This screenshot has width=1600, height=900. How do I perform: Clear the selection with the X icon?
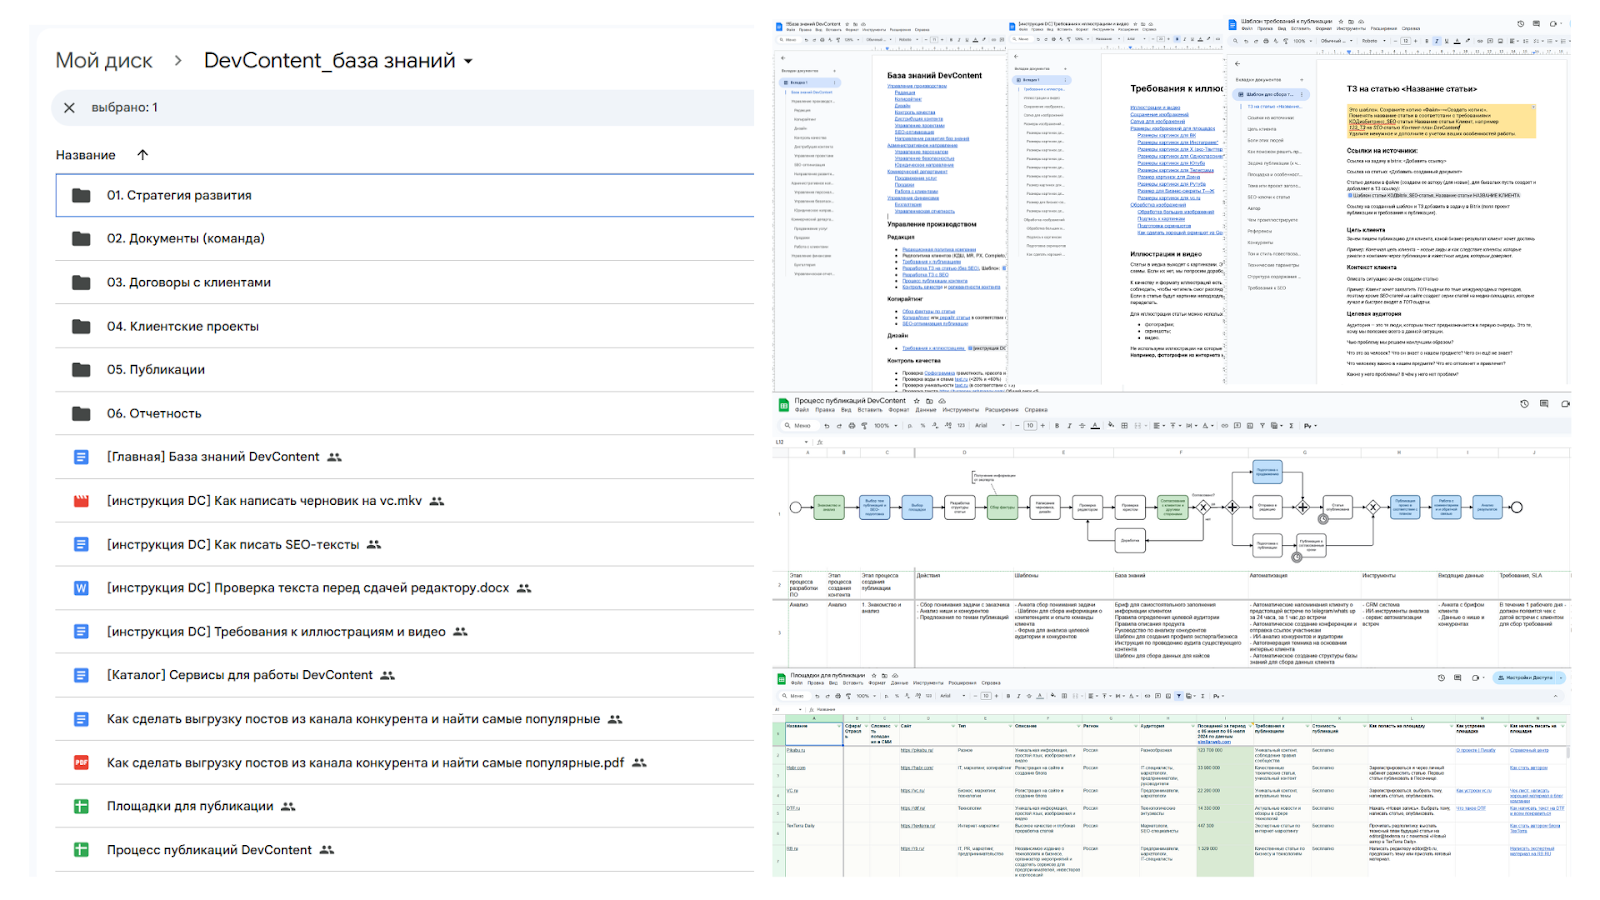69,108
